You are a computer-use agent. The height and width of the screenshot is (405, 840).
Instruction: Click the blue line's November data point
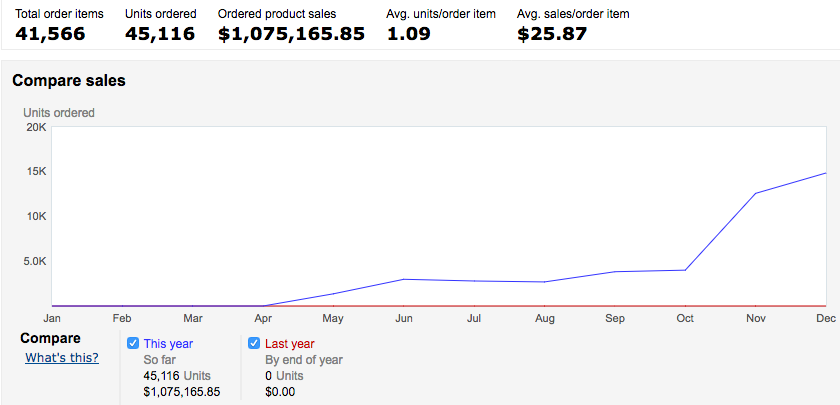[x=755, y=193]
